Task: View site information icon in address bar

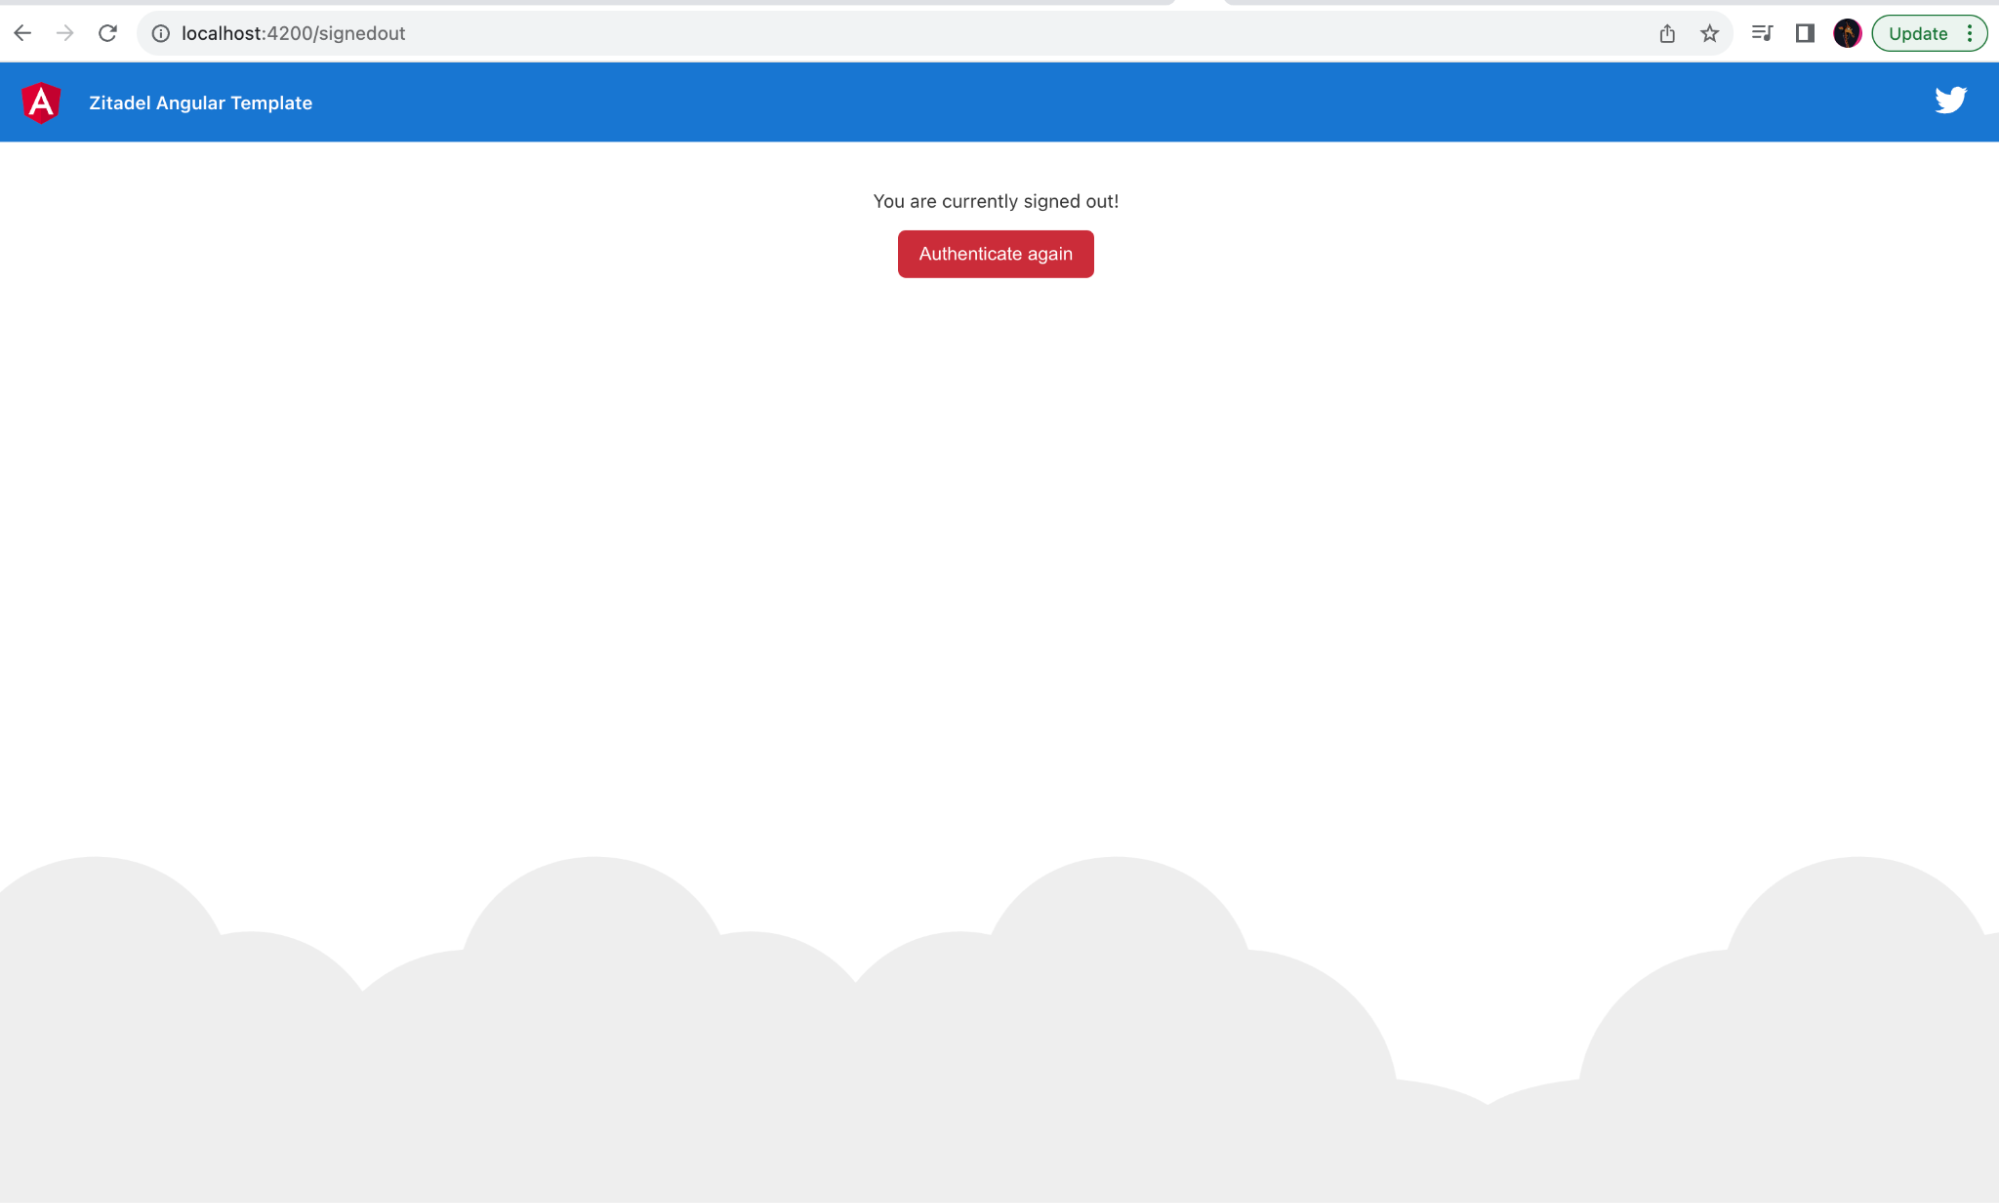Action: (160, 33)
